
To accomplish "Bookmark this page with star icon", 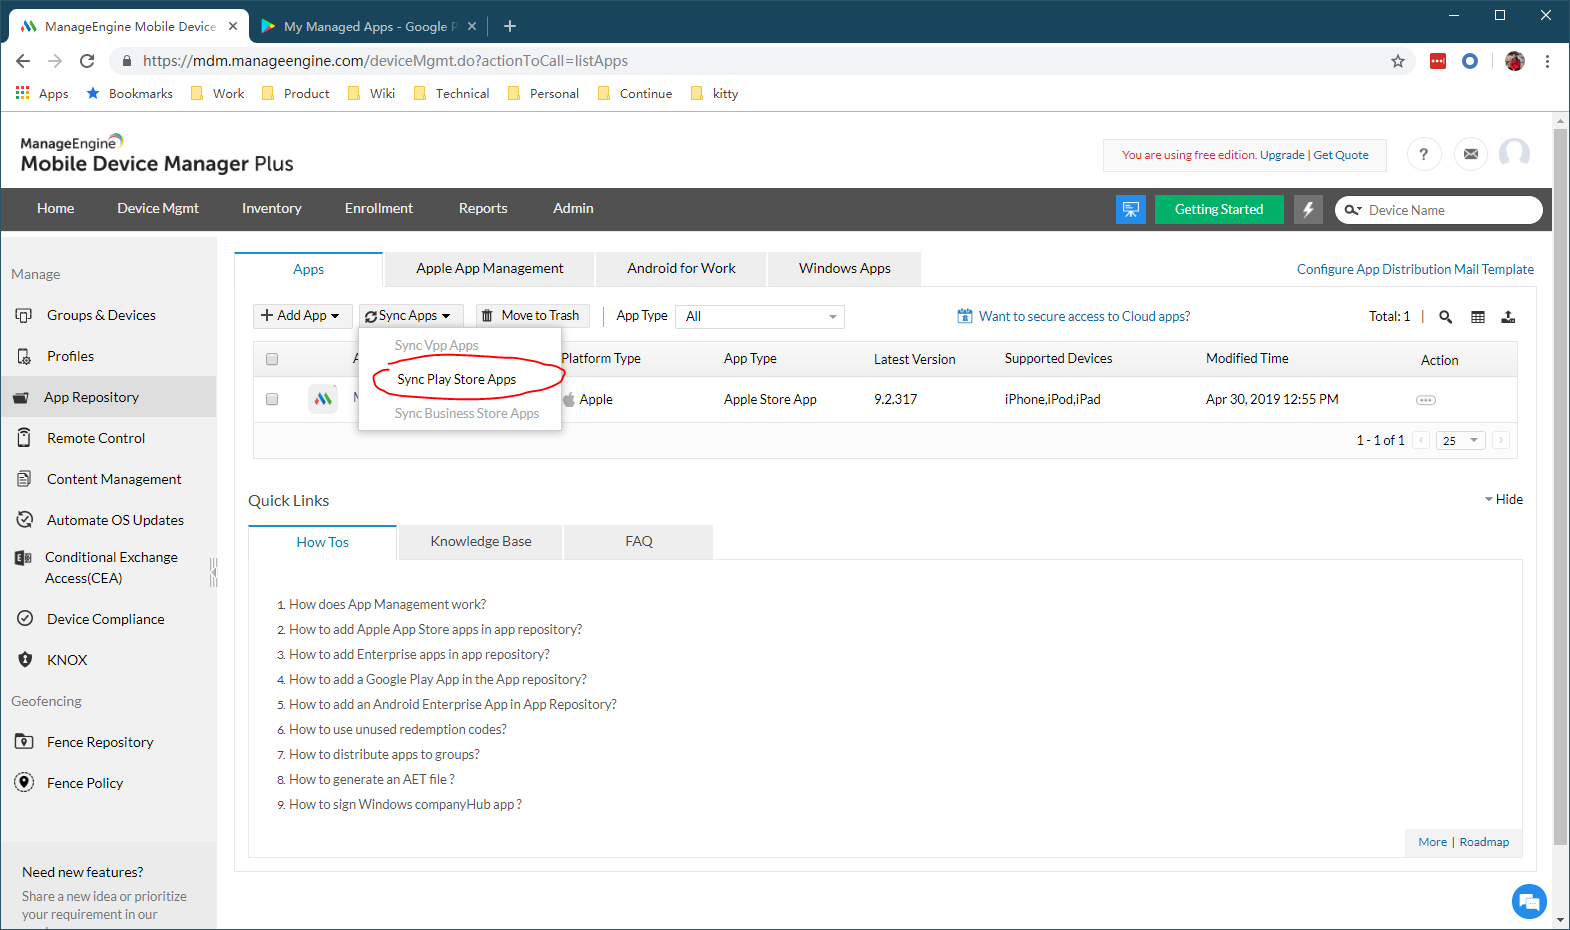I will click(1398, 61).
